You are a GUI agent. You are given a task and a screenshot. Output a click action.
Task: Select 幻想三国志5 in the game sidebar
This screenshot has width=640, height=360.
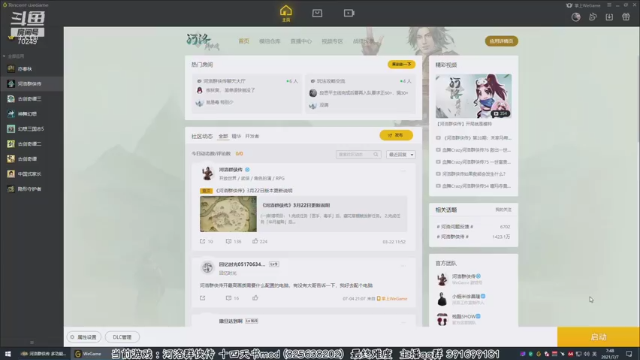tap(31, 129)
